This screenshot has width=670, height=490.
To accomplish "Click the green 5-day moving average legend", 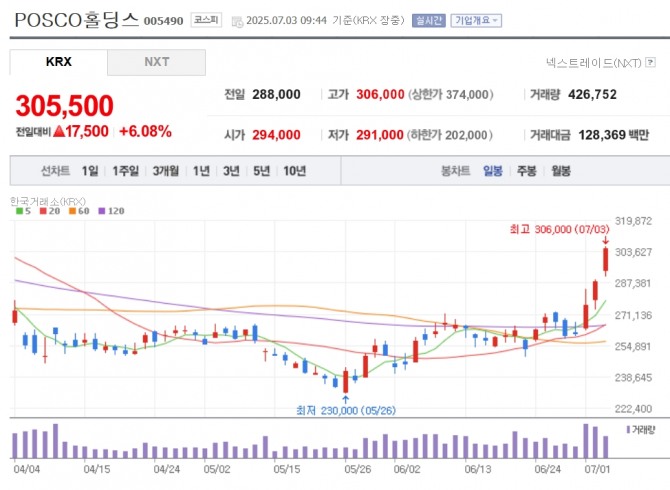I will 23,211.
